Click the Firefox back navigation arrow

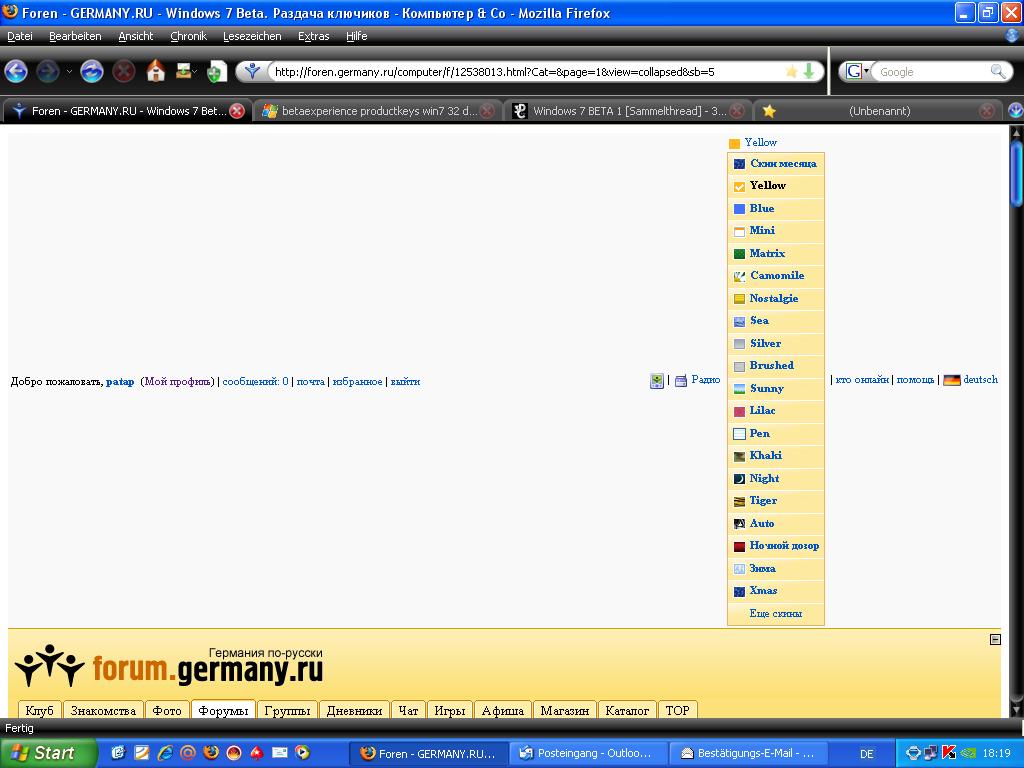click(x=16, y=71)
